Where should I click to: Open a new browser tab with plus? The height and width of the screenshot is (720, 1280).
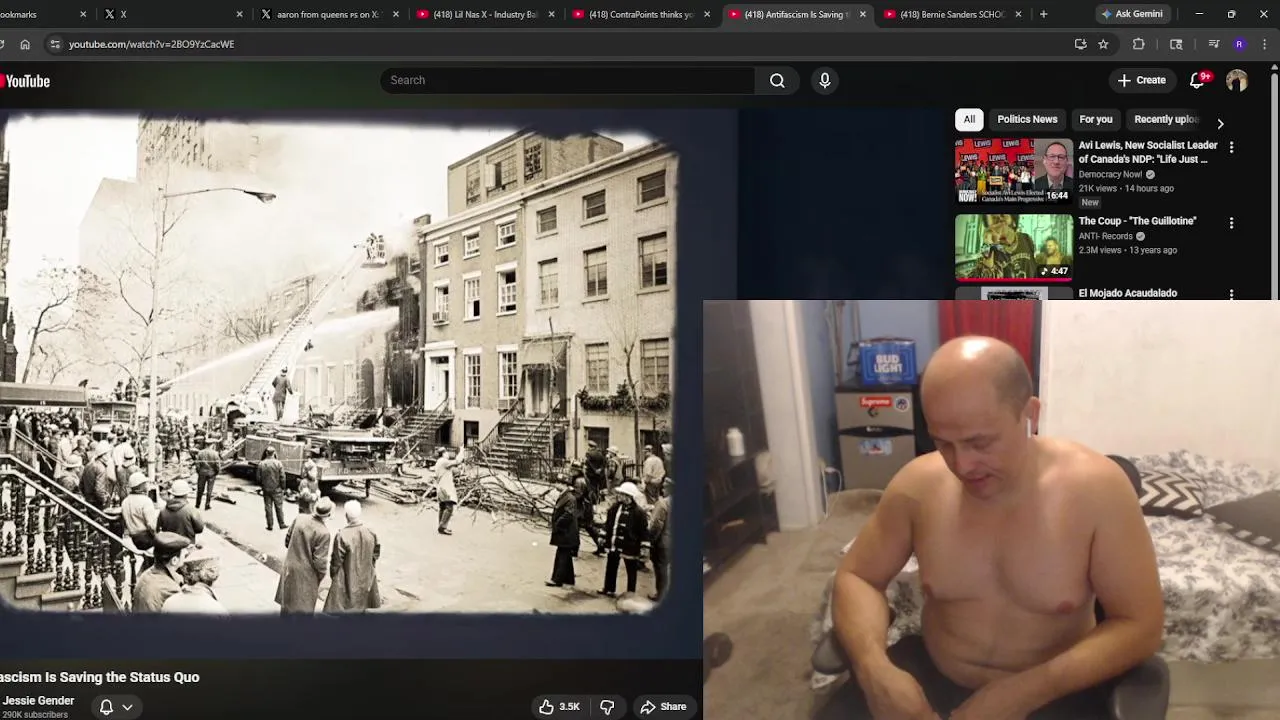click(x=1043, y=14)
